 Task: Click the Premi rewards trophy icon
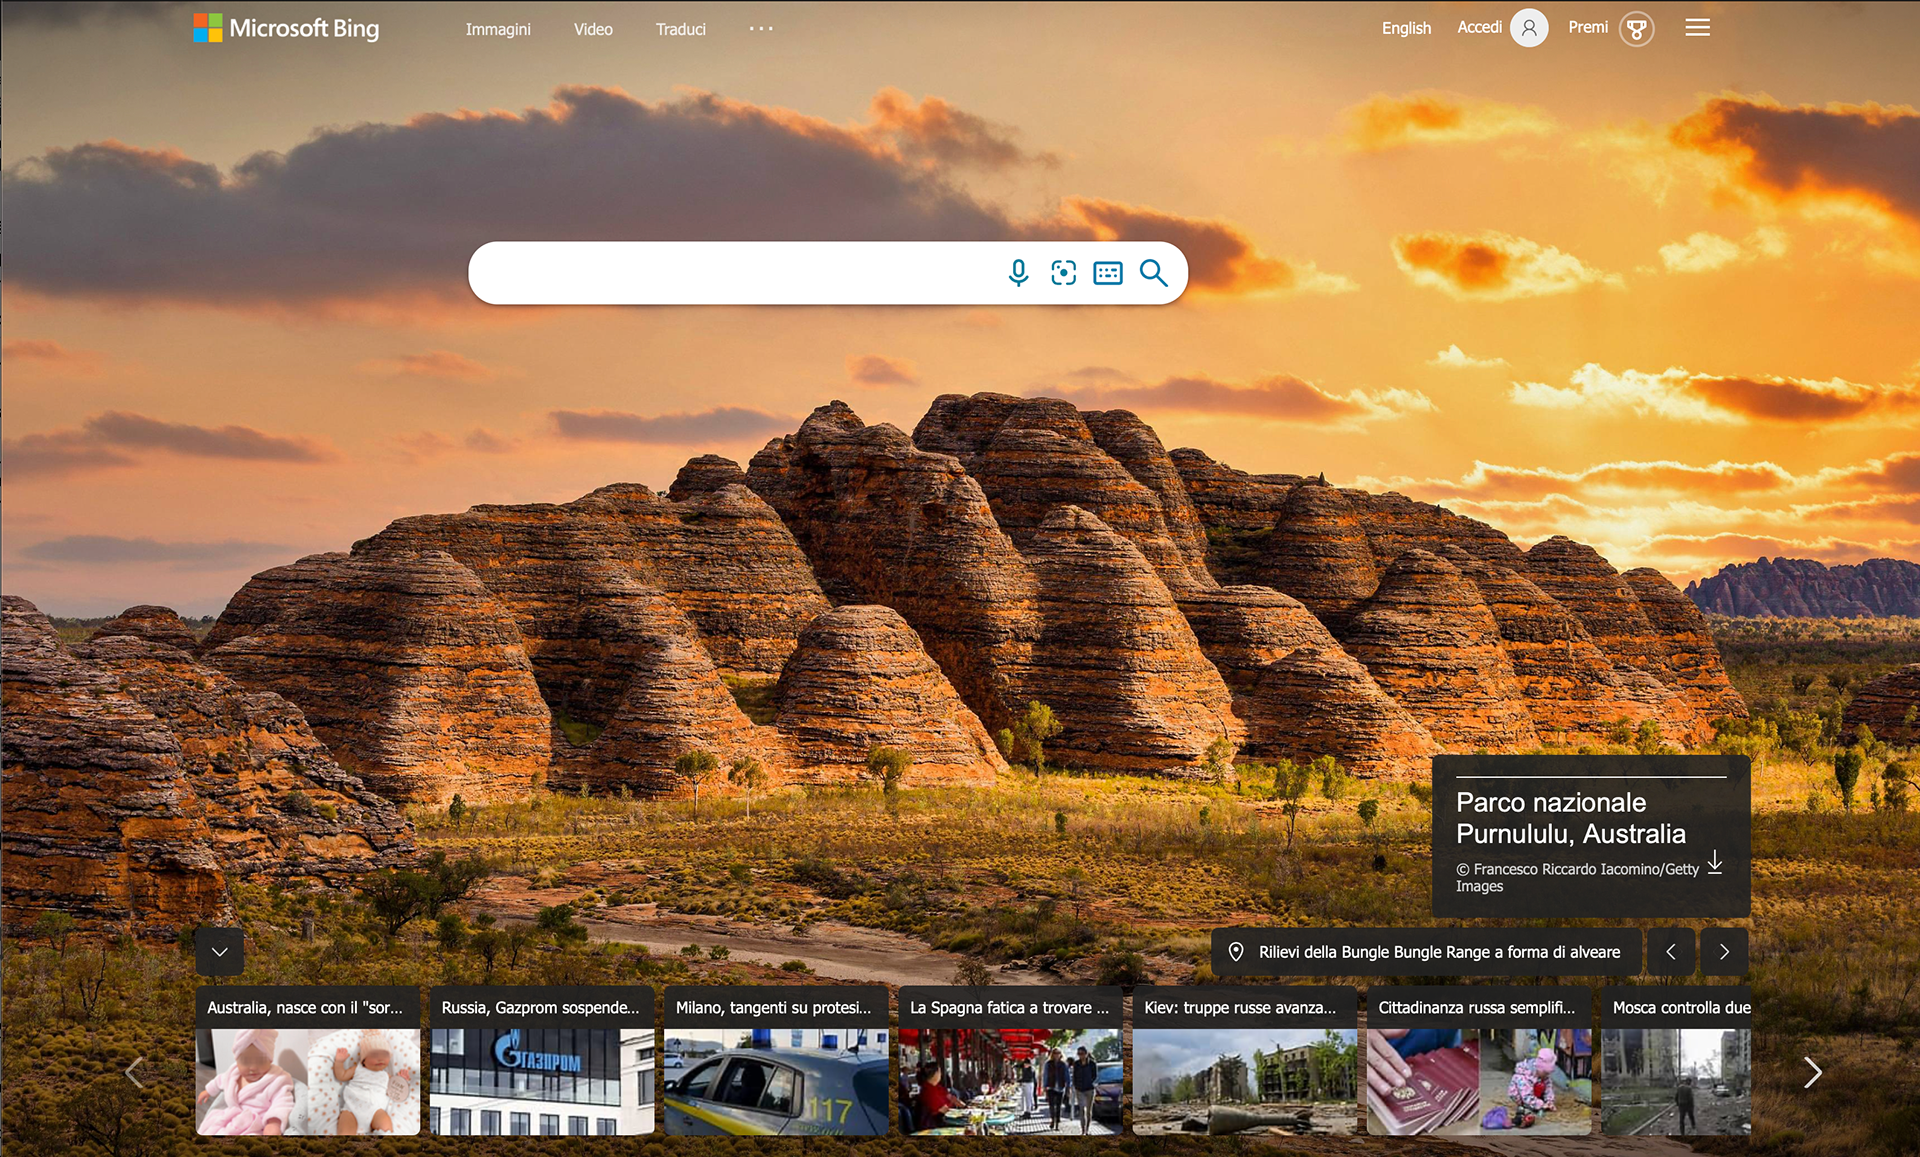(x=1636, y=28)
